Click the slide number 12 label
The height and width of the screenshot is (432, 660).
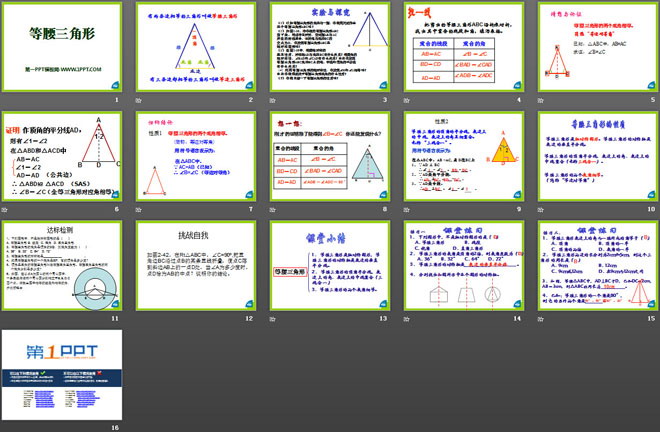point(249,318)
